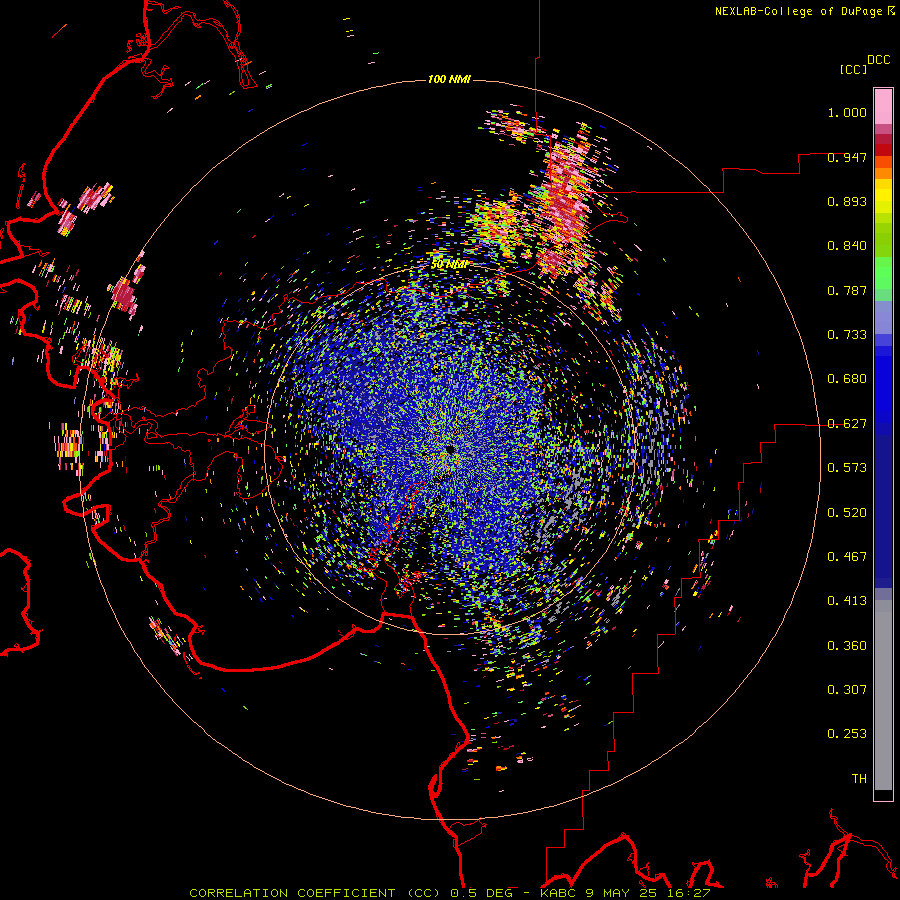Screen dimensions: 900x900
Task: Click the 1.000 scale value
Action: [847, 112]
